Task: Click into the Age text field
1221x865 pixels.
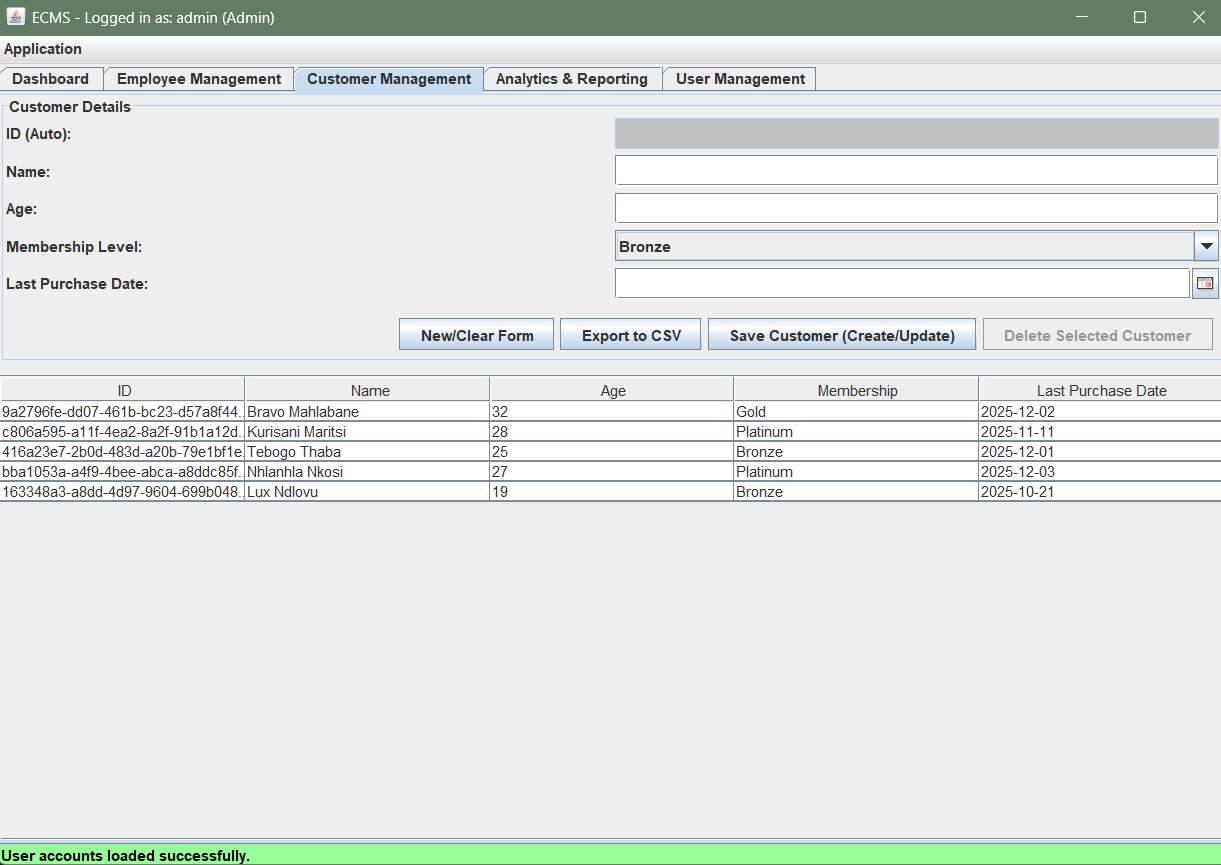Action: (915, 208)
